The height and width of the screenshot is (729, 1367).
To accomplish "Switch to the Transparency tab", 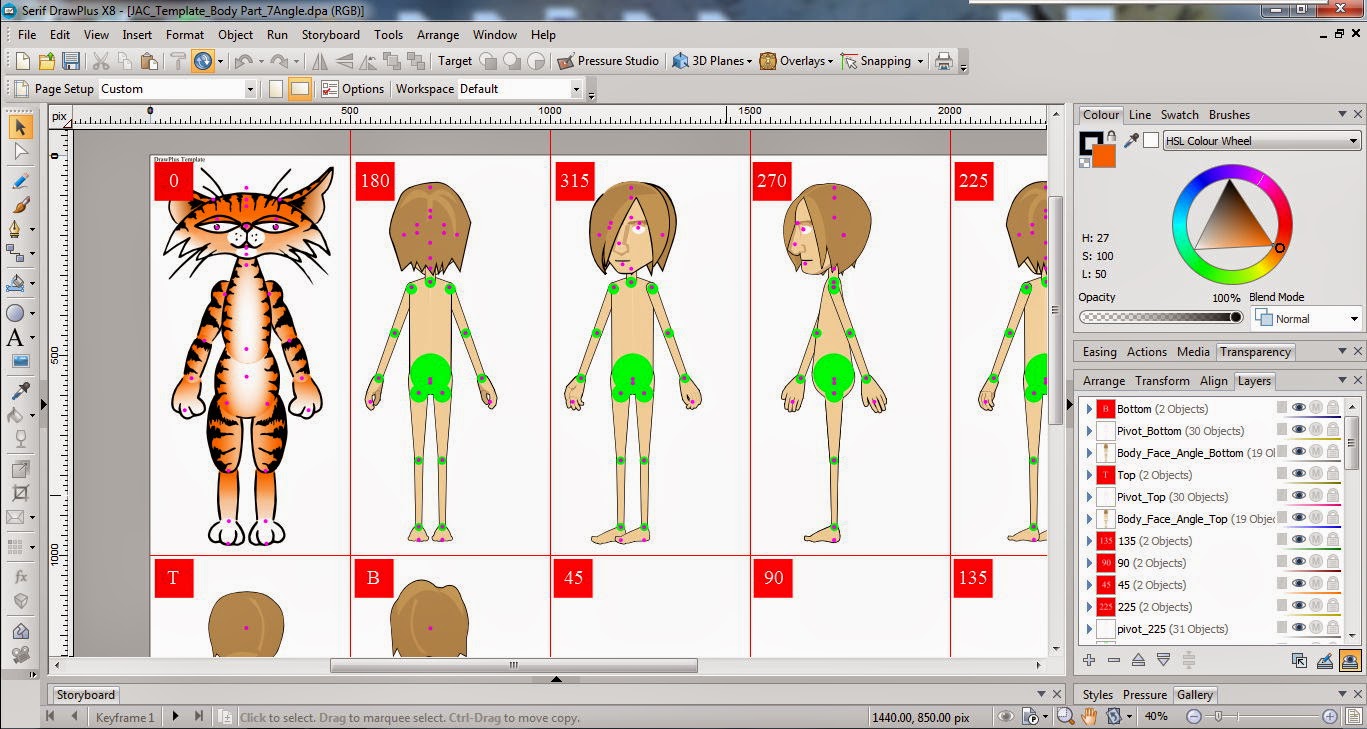I will pos(1255,351).
